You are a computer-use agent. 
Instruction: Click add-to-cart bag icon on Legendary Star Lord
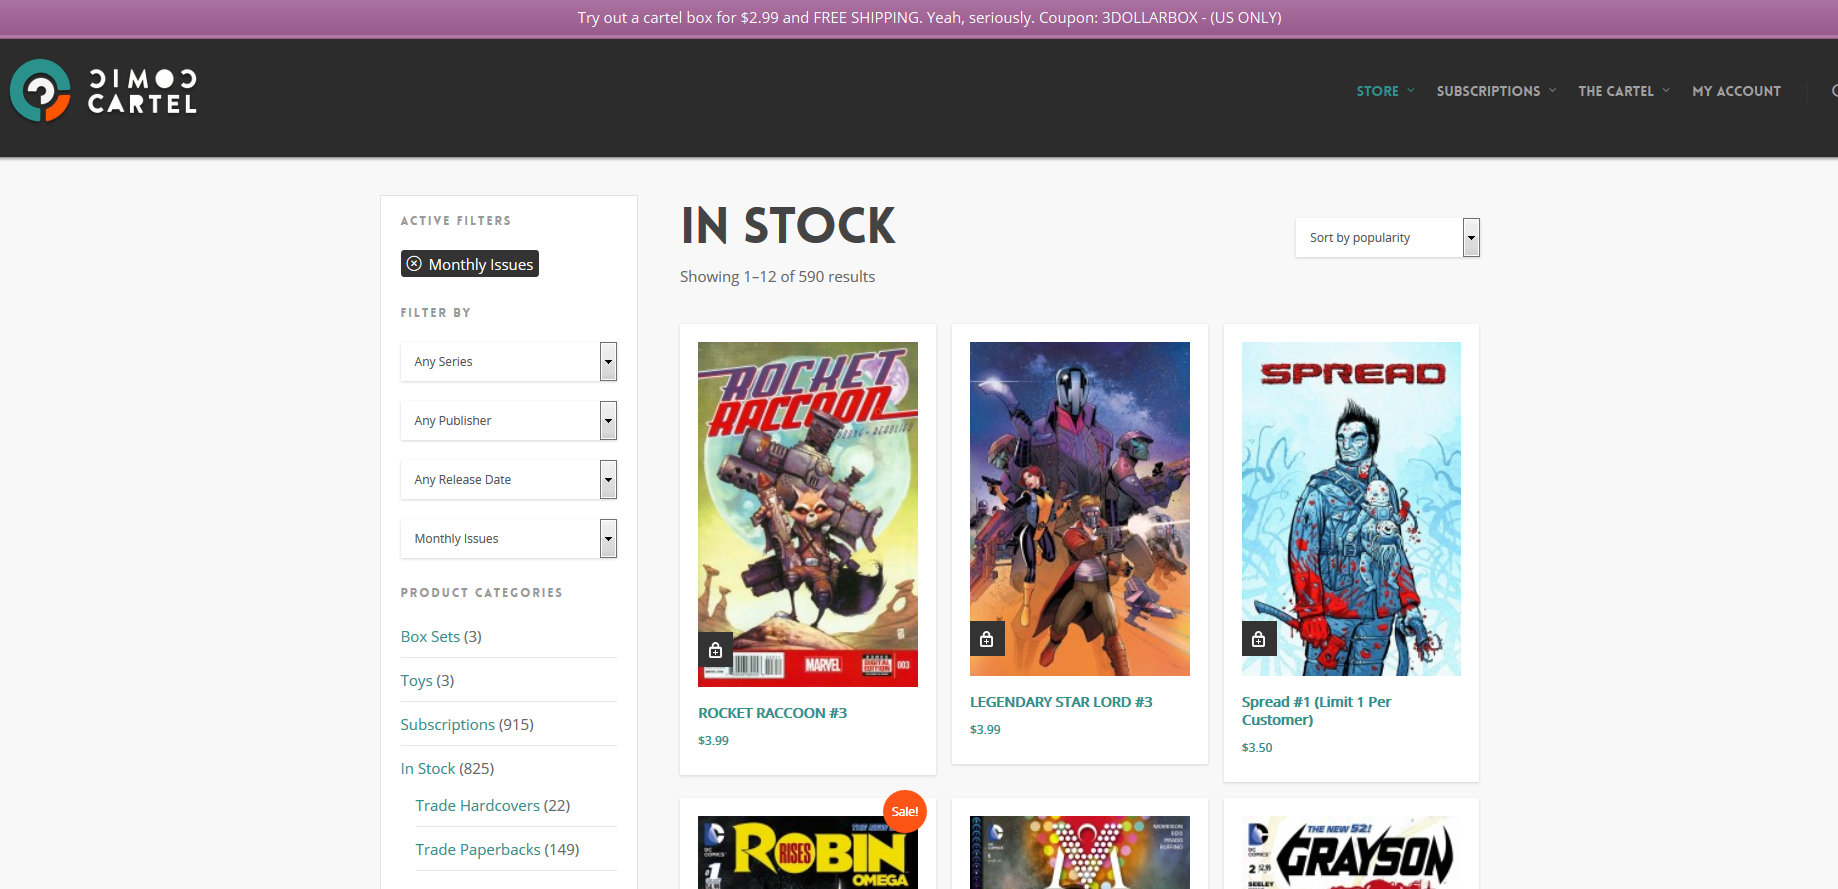pyautogui.click(x=987, y=639)
